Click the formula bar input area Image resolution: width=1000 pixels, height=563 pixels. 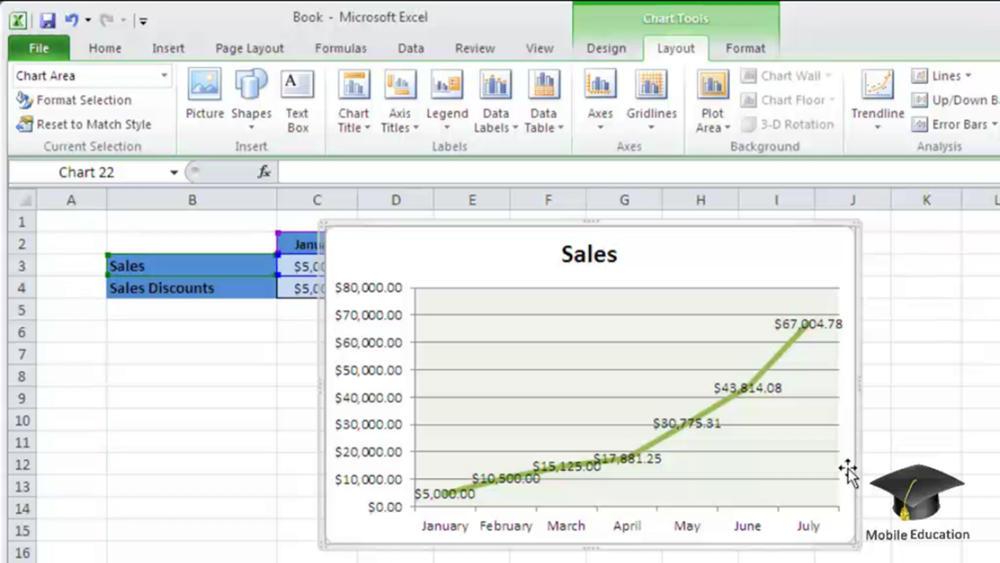click(x=638, y=172)
